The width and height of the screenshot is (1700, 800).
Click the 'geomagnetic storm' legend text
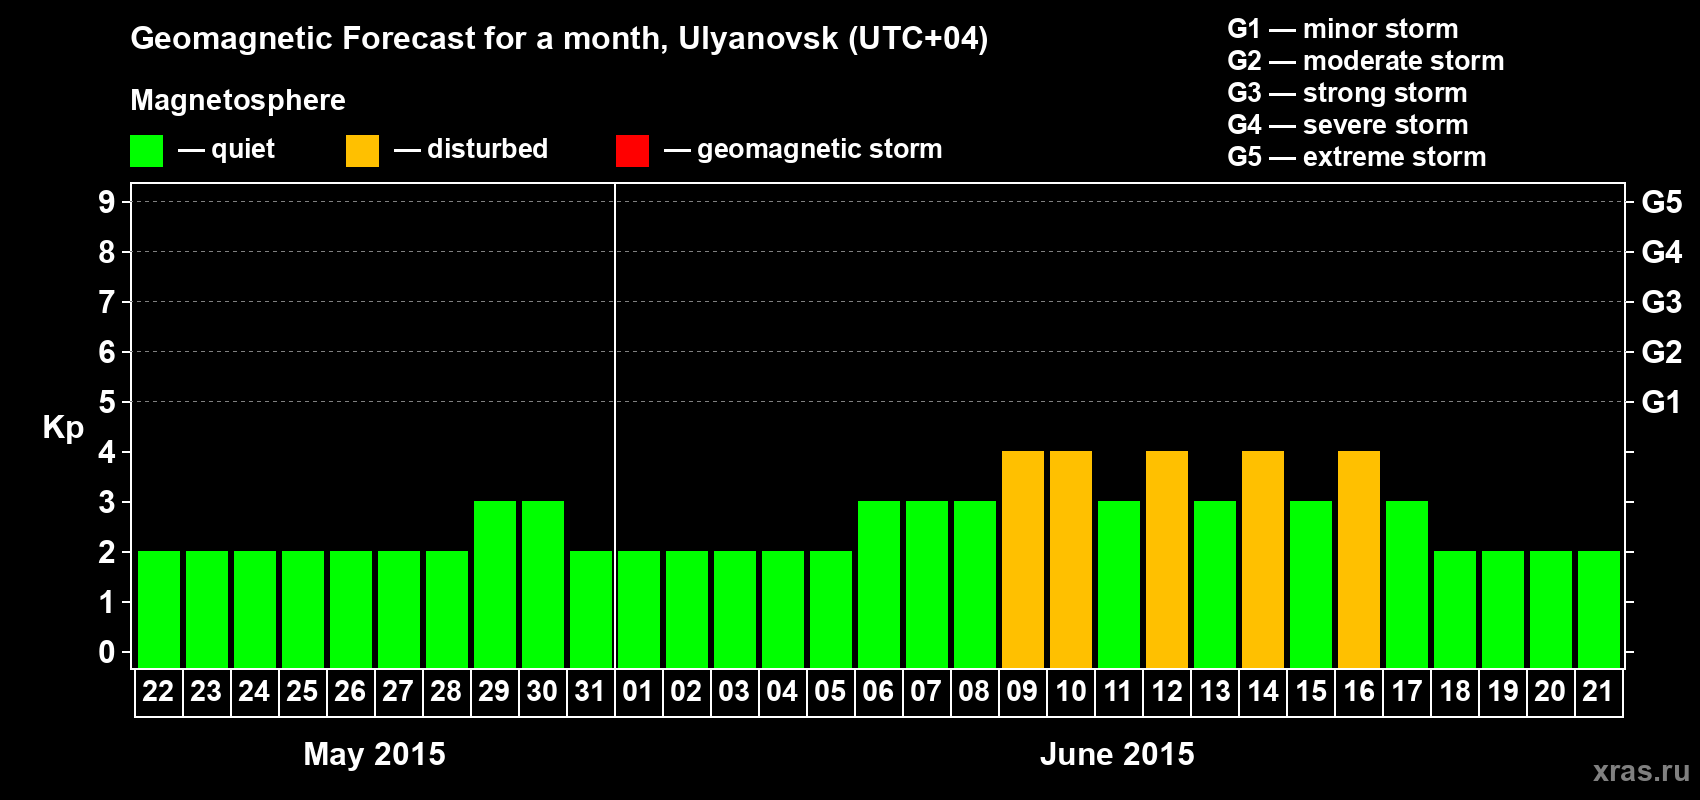coord(820,150)
